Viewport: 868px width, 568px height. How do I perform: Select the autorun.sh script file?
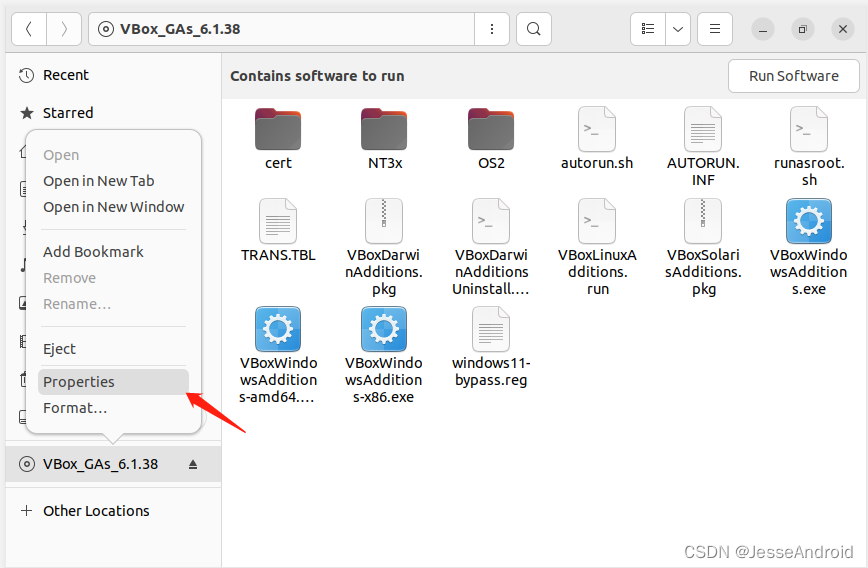pyautogui.click(x=597, y=139)
